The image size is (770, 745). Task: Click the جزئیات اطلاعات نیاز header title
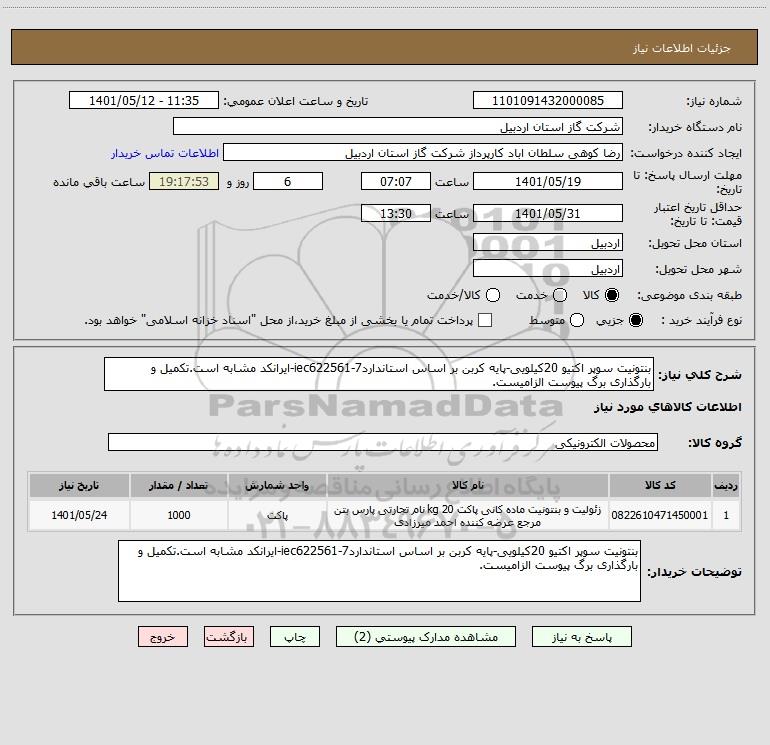(682, 48)
